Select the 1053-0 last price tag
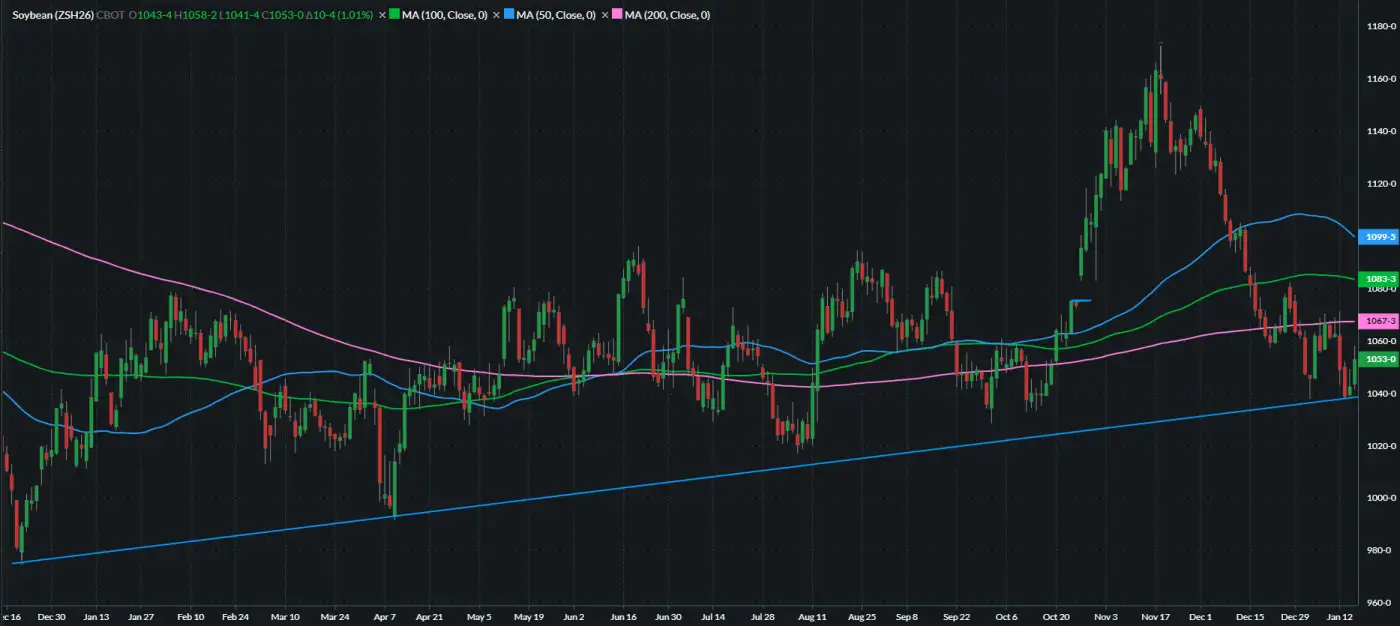Screen dimensions: 1400x626 point(1379,358)
